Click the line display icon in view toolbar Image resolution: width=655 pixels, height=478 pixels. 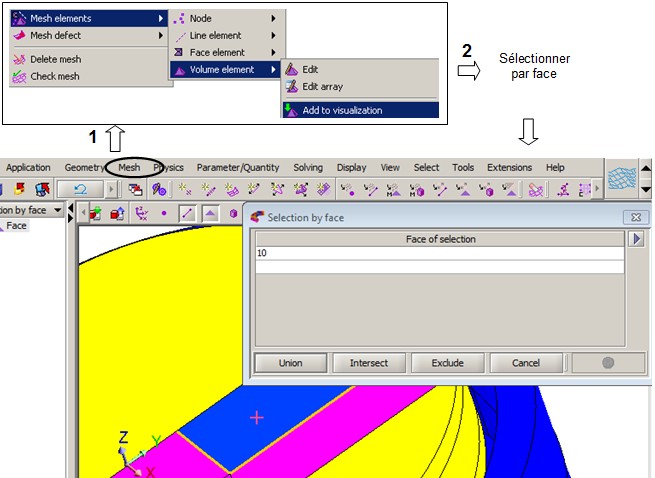pyautogui.click(x=187, y=213)
